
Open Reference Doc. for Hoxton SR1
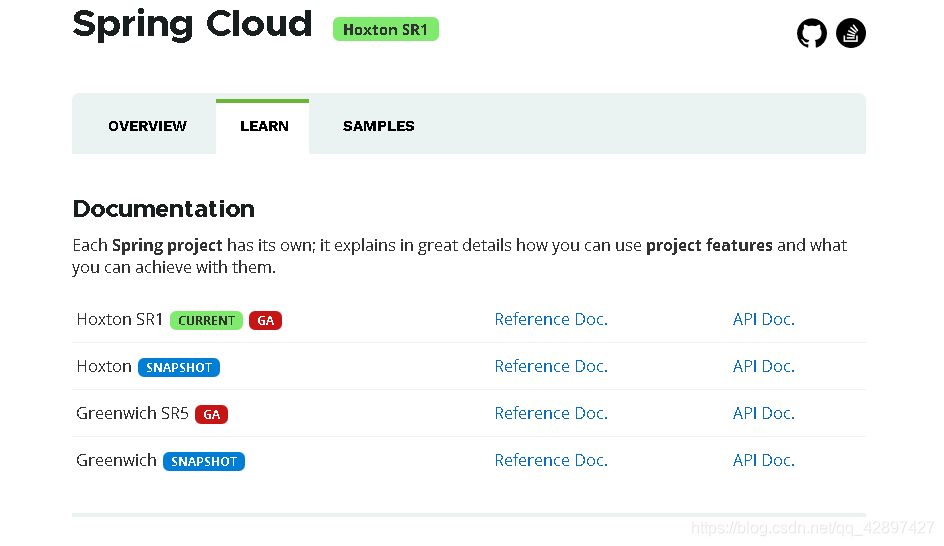[551, 319]
